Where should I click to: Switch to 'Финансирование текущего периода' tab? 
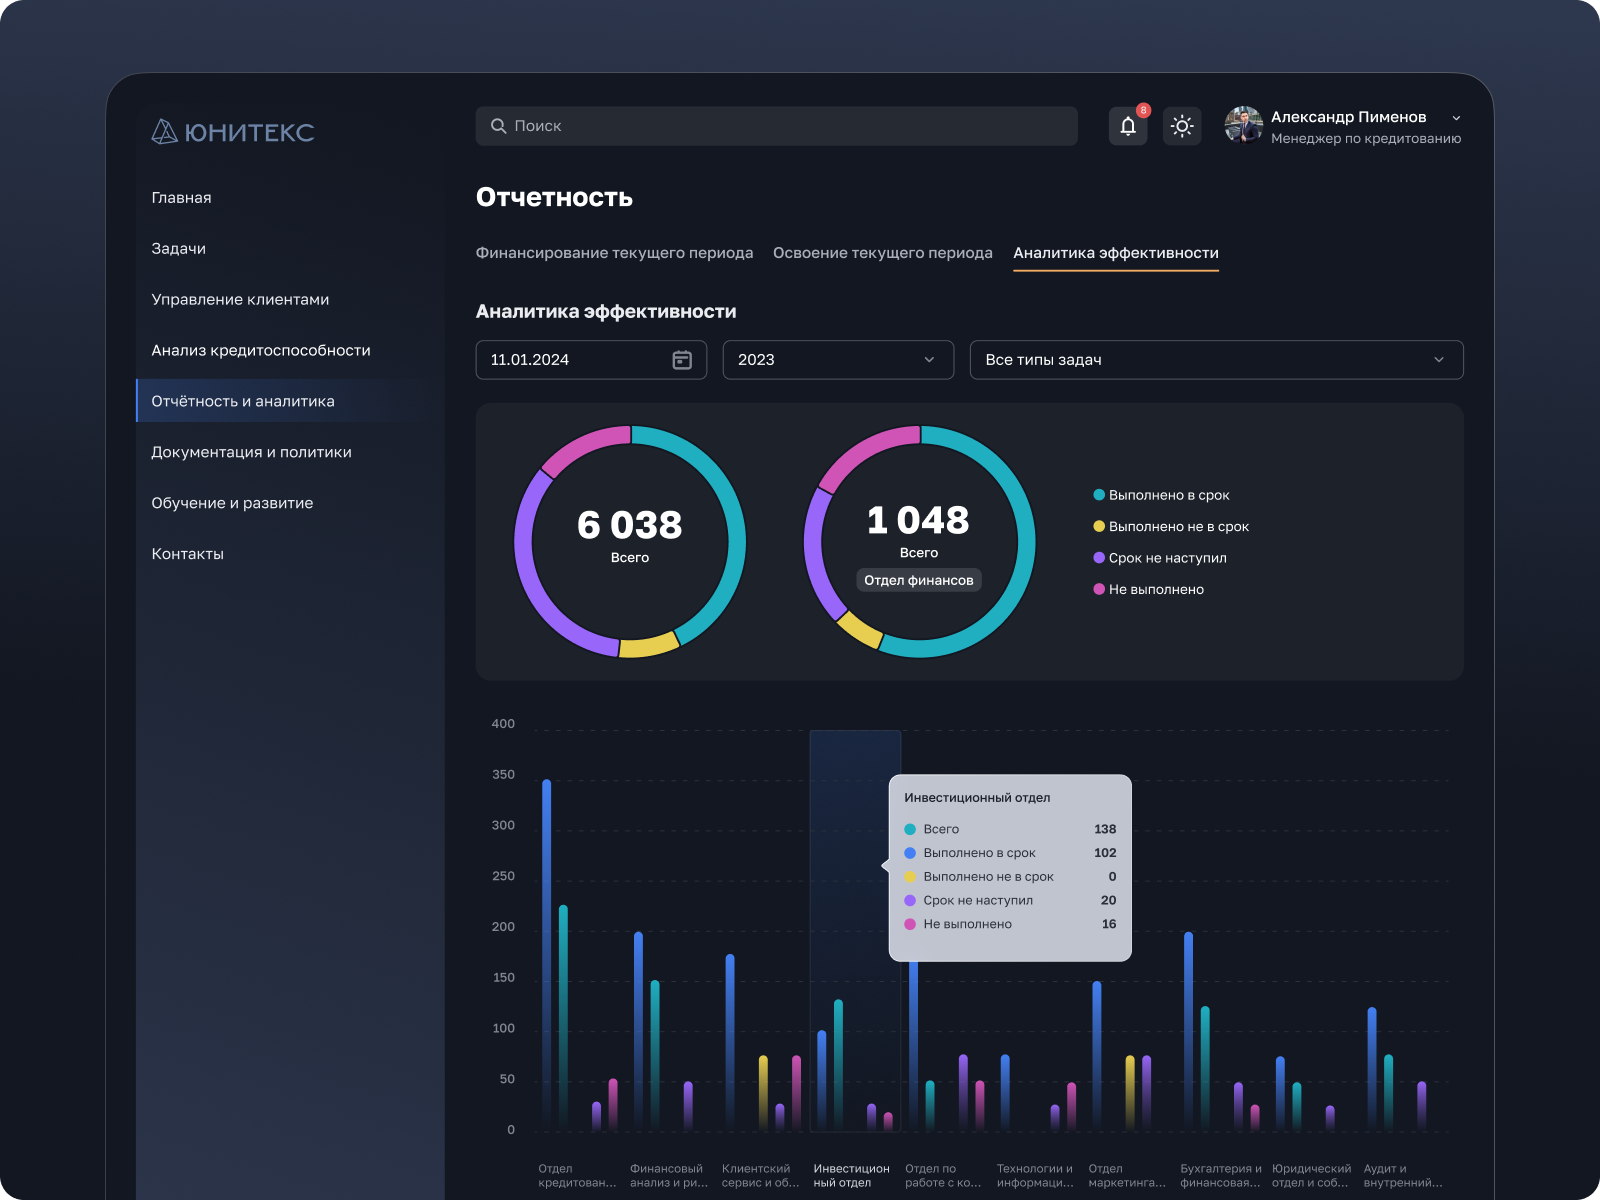tap(614, 253)
